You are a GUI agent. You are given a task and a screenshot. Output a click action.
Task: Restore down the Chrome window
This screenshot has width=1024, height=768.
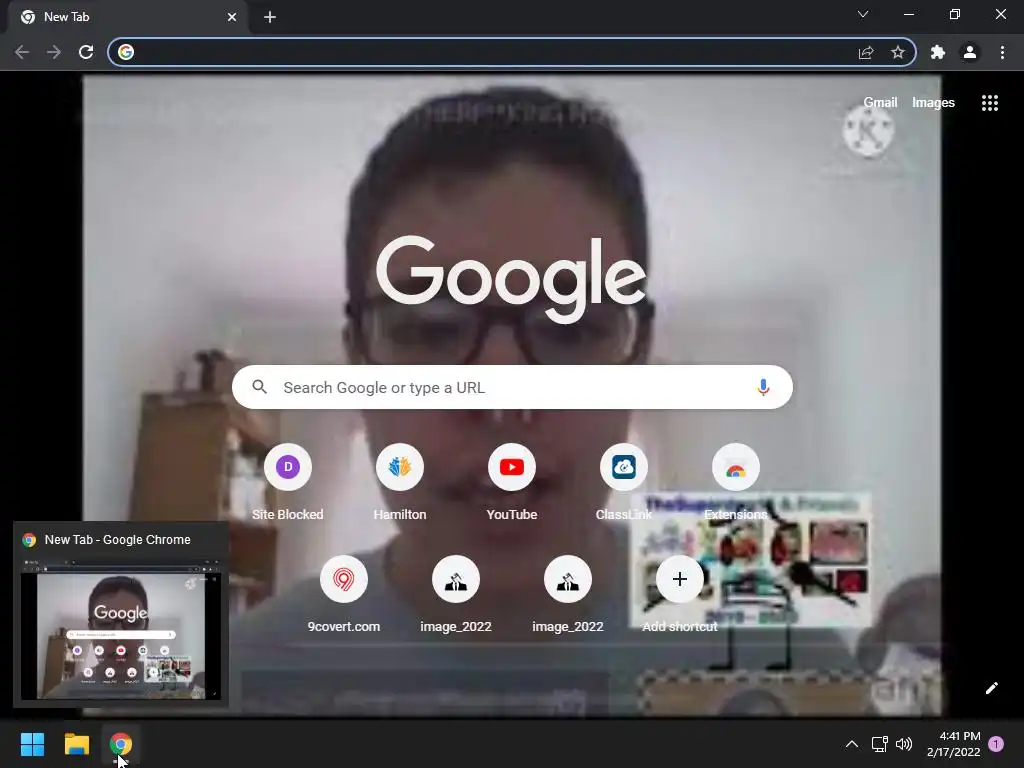955,14
